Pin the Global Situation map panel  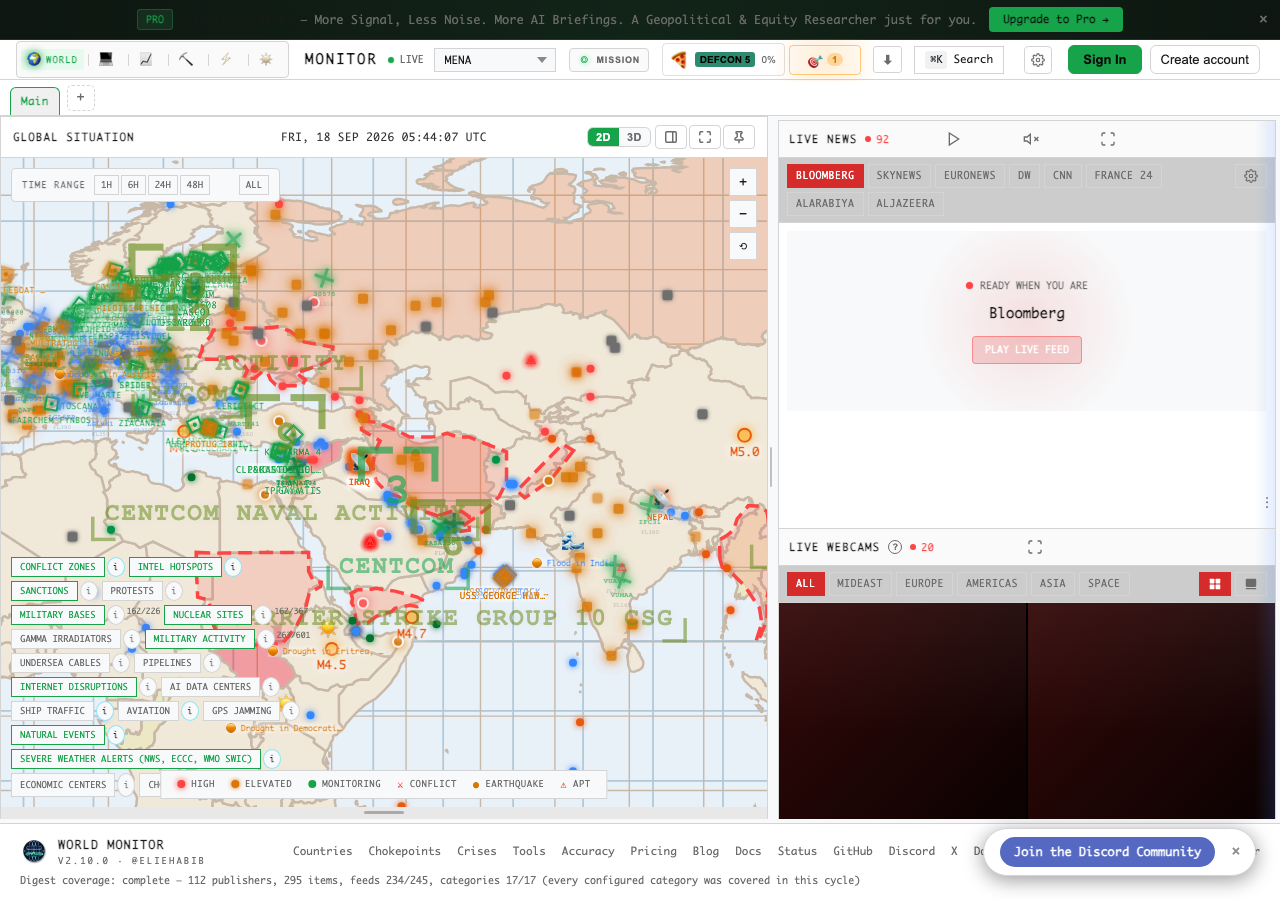739,137
